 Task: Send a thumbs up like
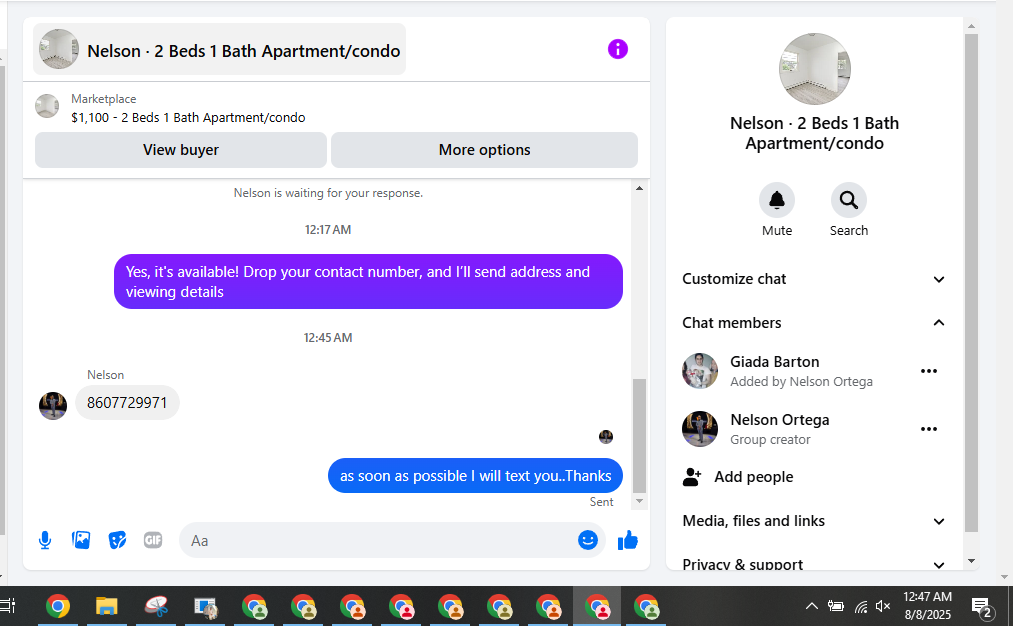pos(627,540)
